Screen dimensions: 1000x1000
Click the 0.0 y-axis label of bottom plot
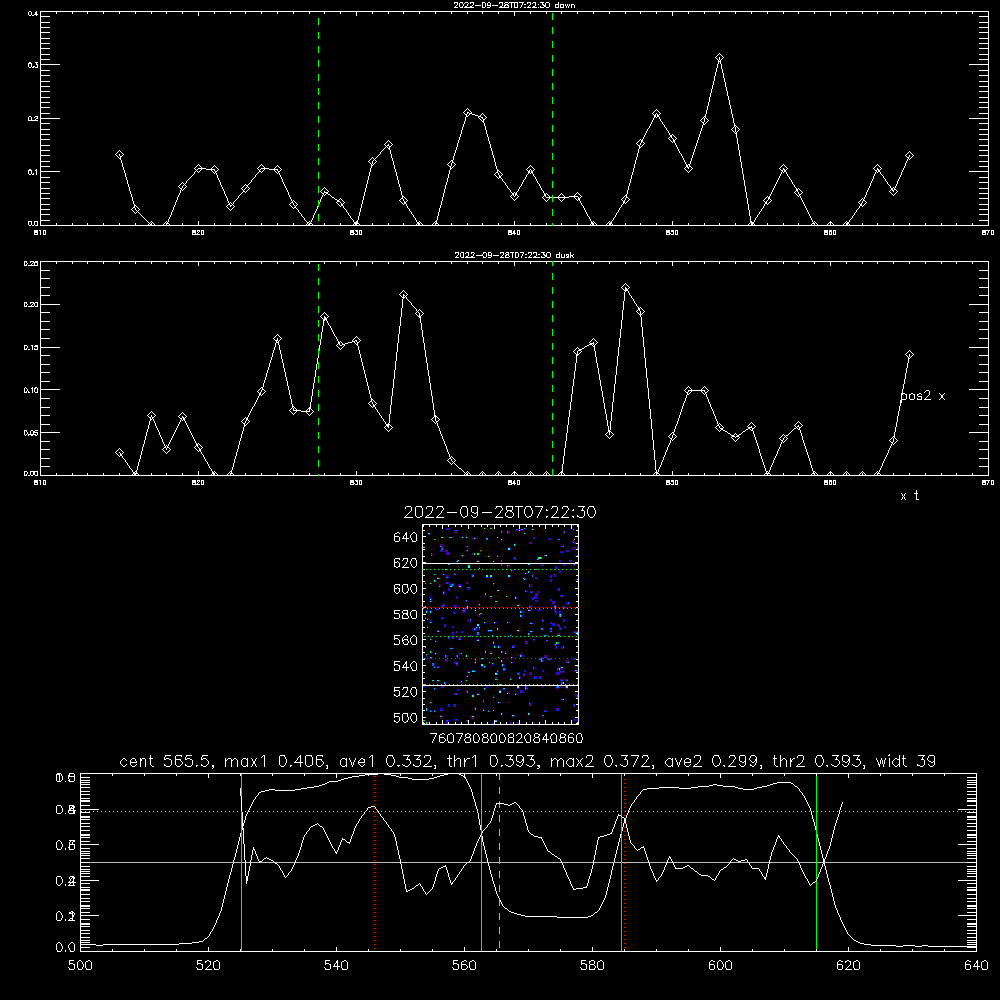click(x=66, y=947)
